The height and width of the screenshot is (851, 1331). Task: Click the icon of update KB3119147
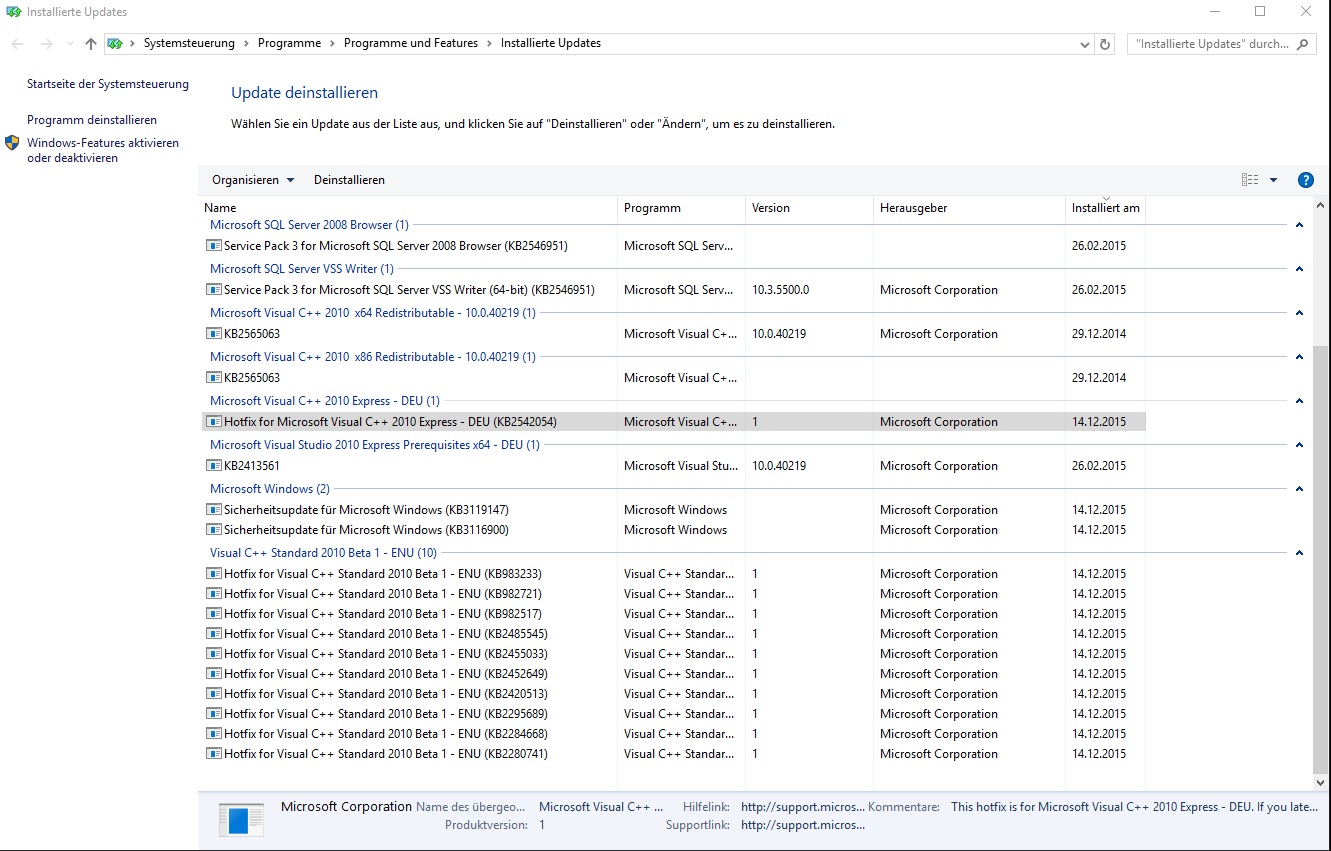[213, 510]
